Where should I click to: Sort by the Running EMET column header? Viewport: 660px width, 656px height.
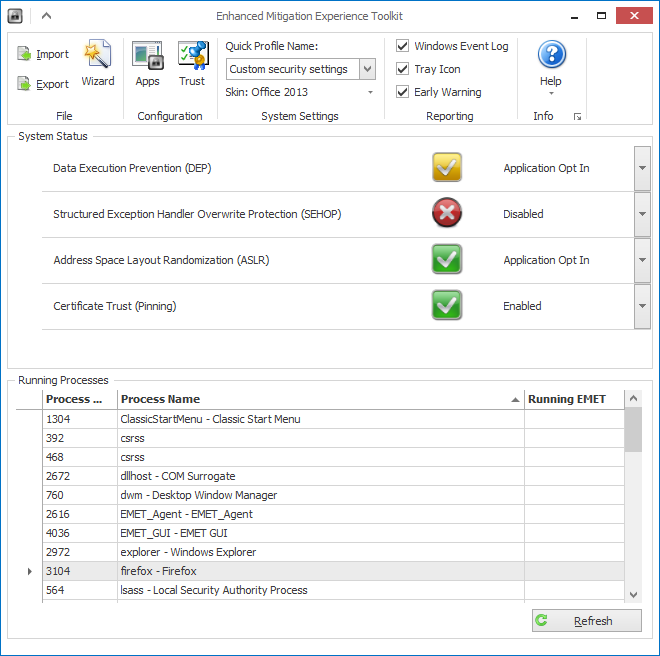574,399
